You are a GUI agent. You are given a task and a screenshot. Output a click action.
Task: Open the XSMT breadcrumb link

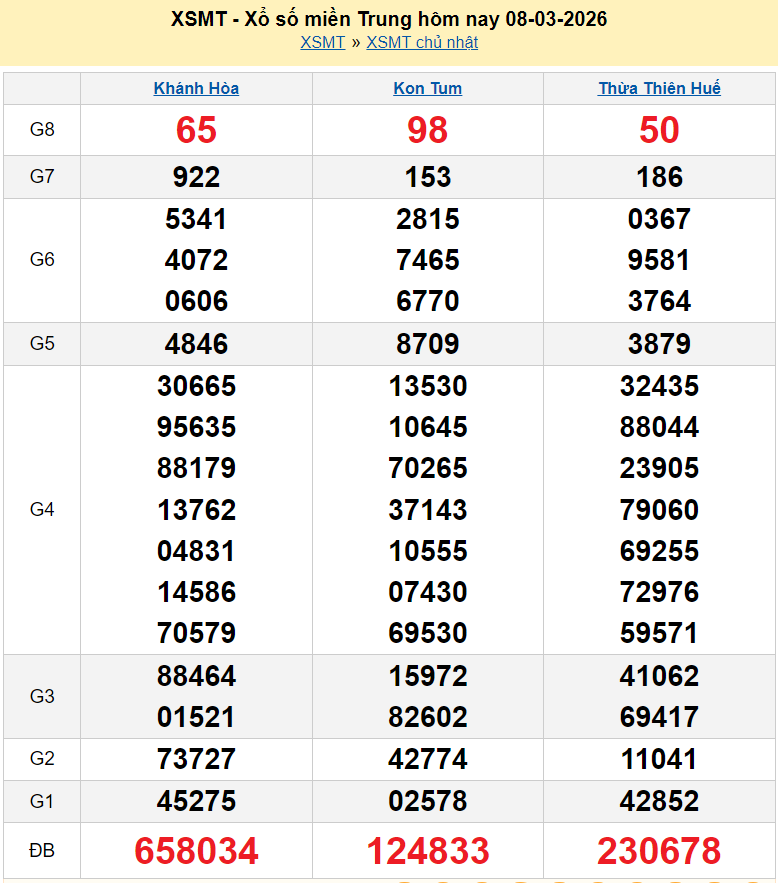coord(322,42)
